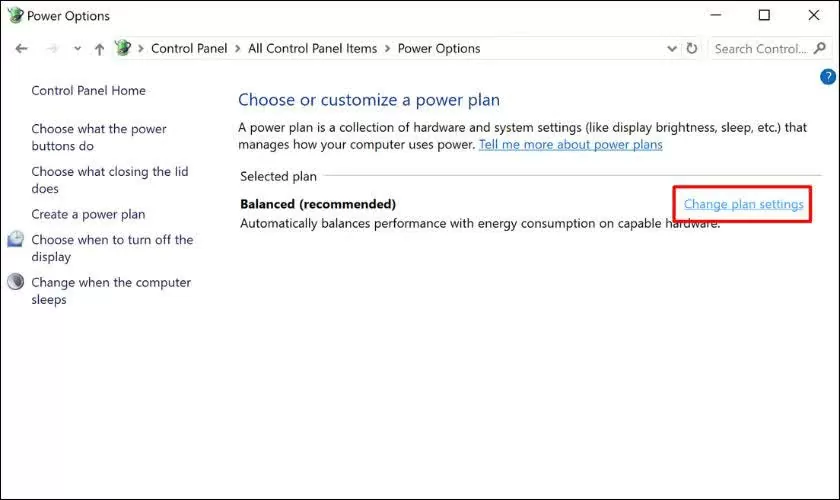This screenshot has height=500, width=840.
Task: Refresh the Power Options page
Action: pos(692,49)
